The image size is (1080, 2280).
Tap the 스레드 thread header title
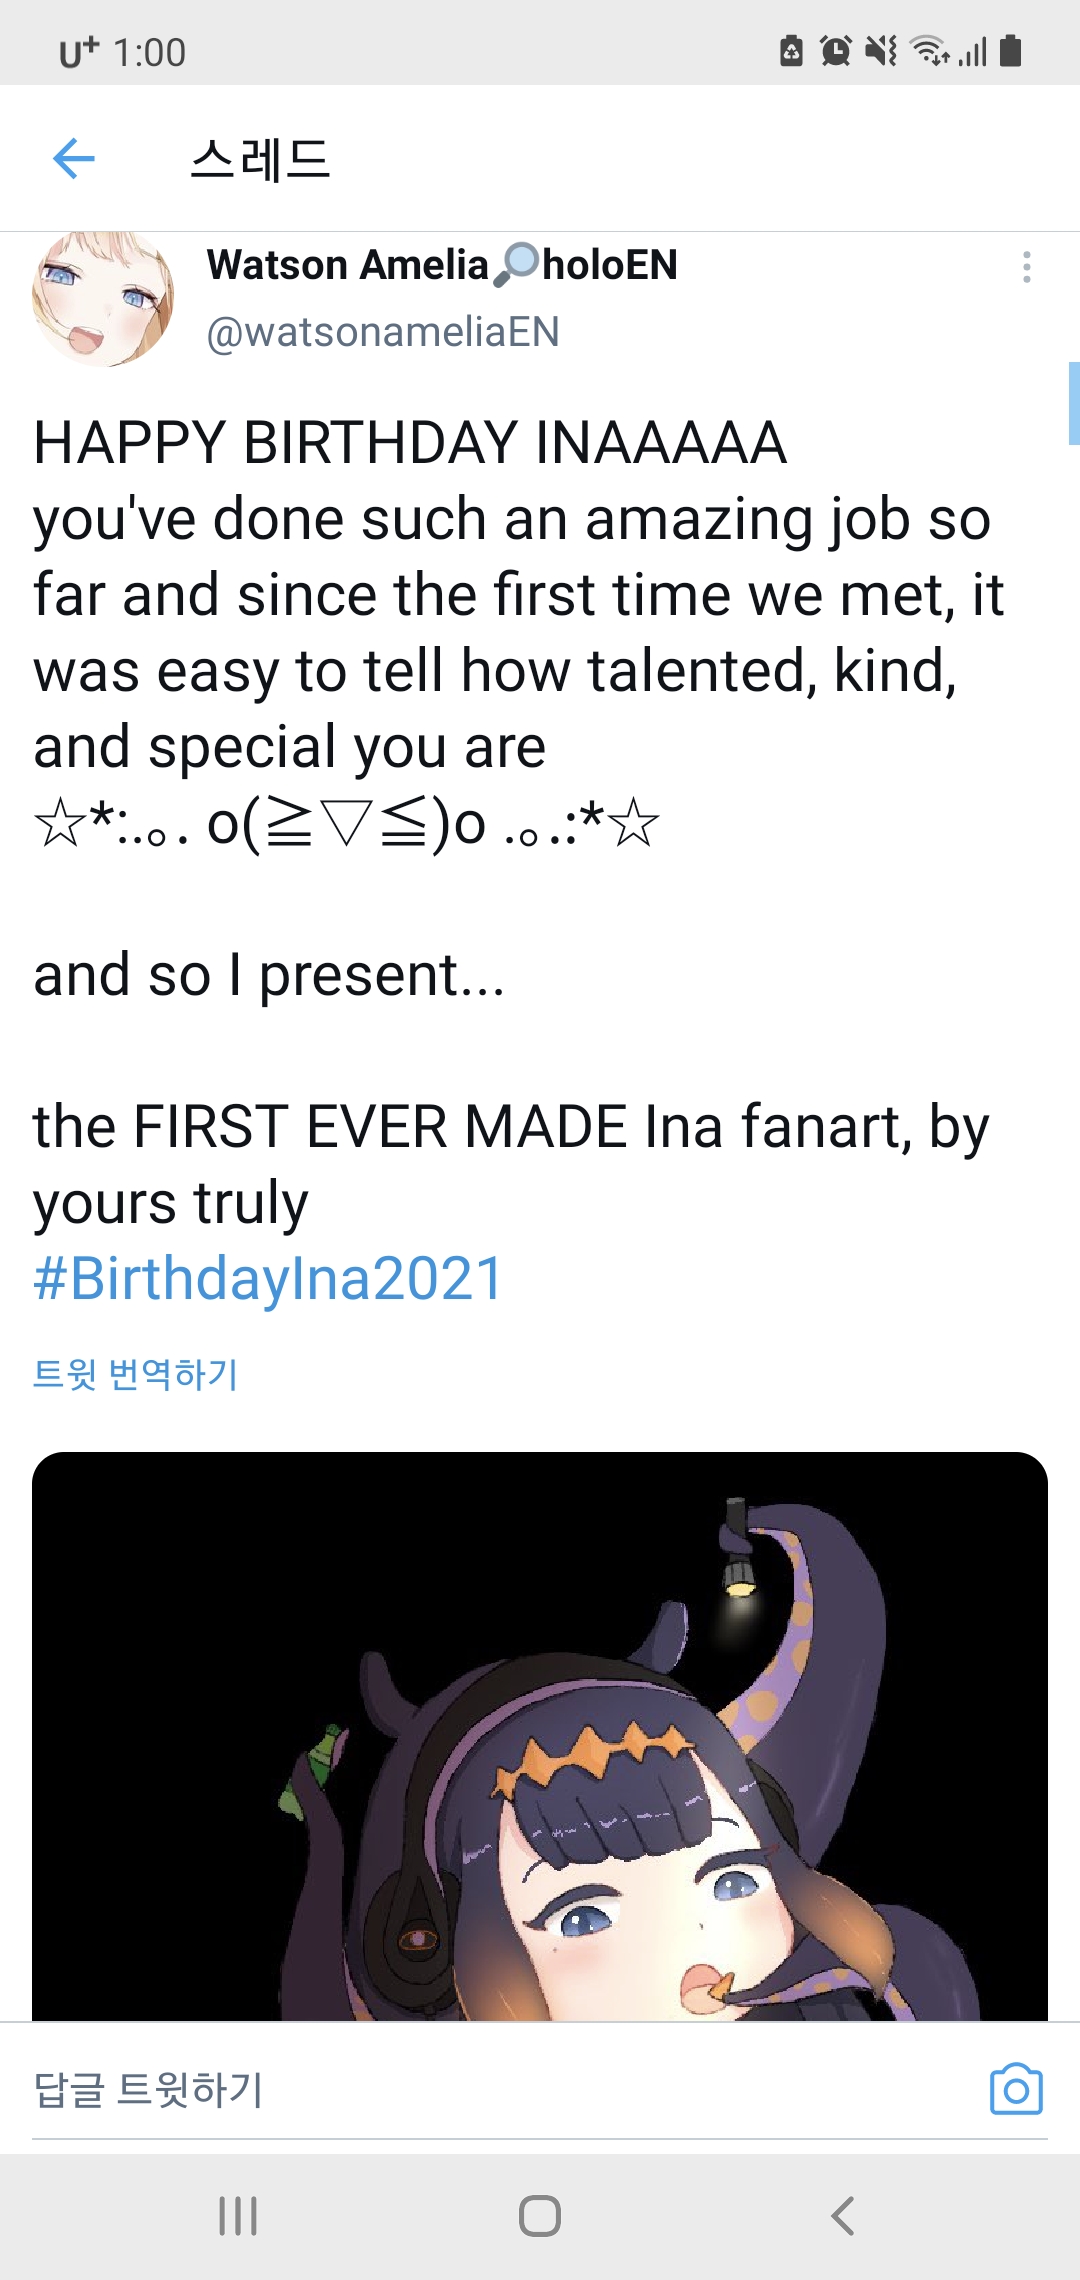click(x=260, y=159)
